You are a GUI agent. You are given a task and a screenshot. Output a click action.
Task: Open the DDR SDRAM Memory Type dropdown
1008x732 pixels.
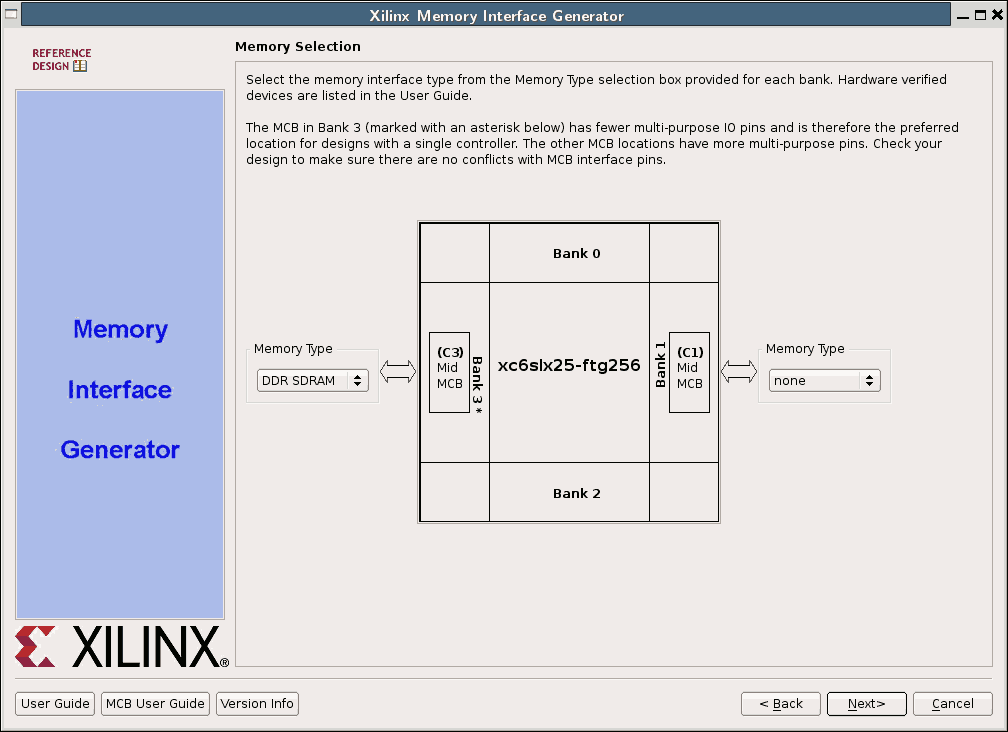coord(313,380)
